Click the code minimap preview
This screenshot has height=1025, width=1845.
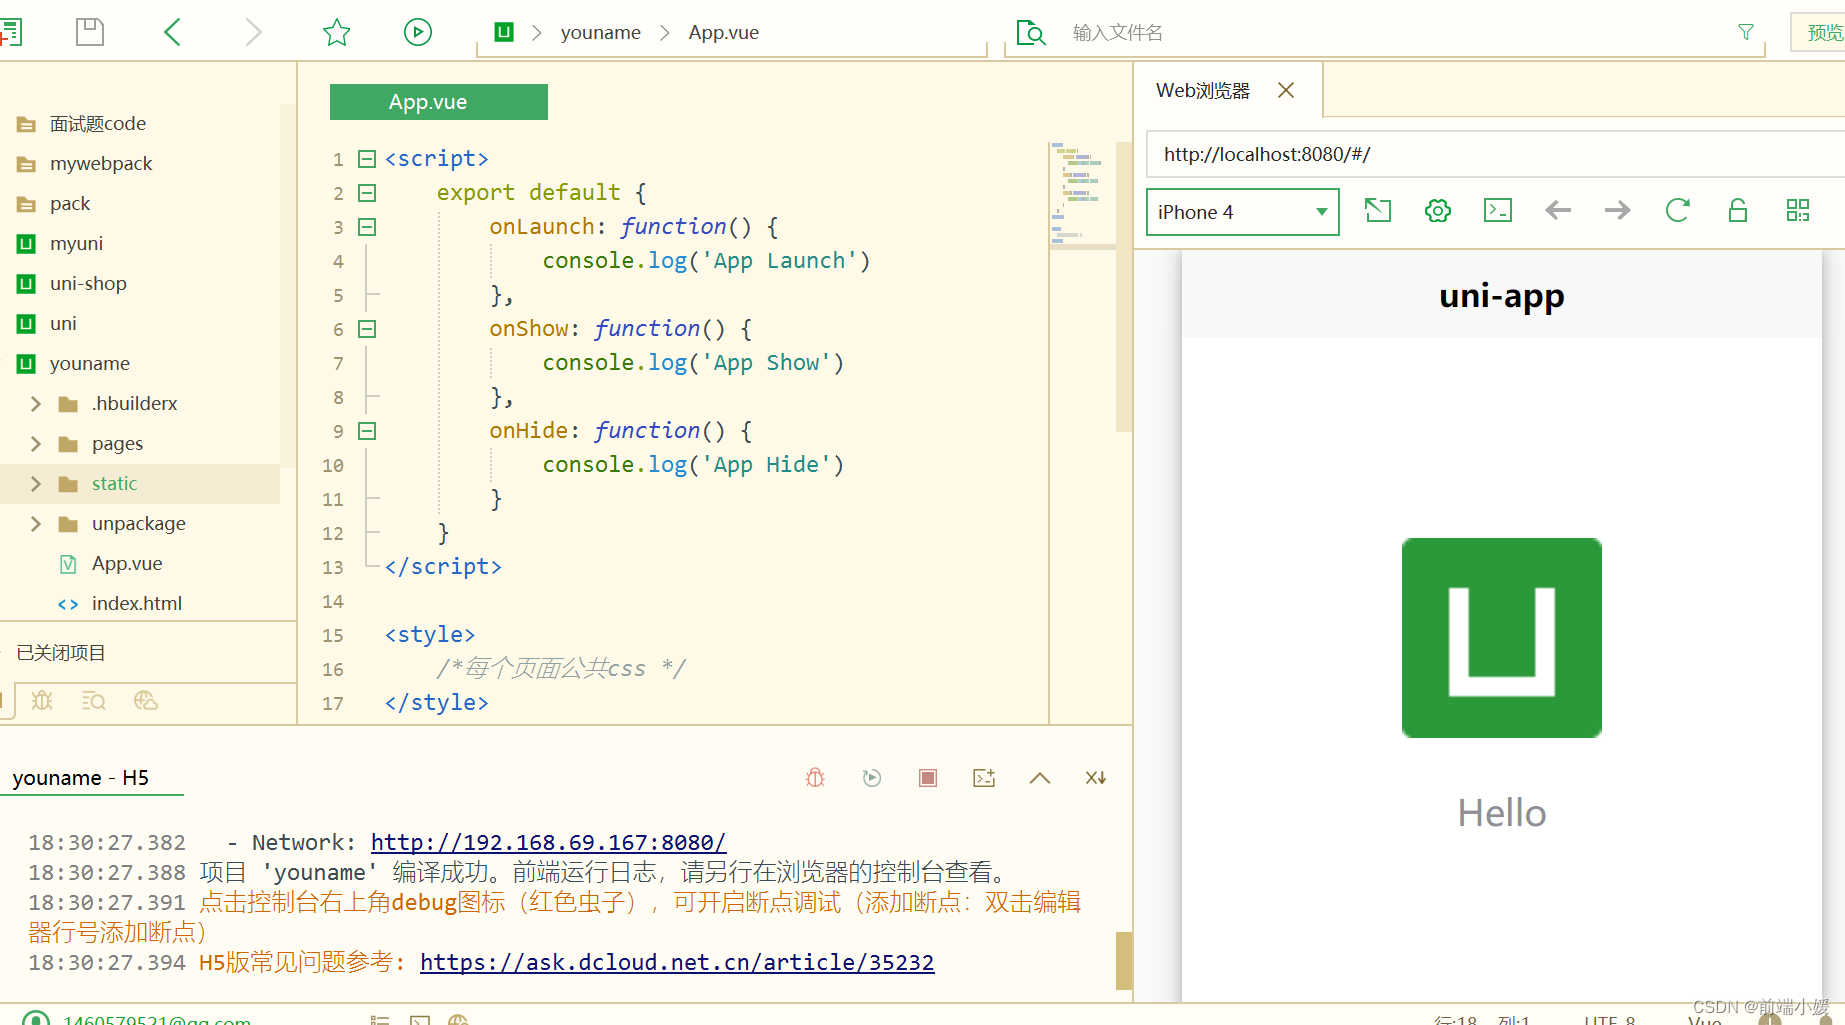(x=1082, y=195)
